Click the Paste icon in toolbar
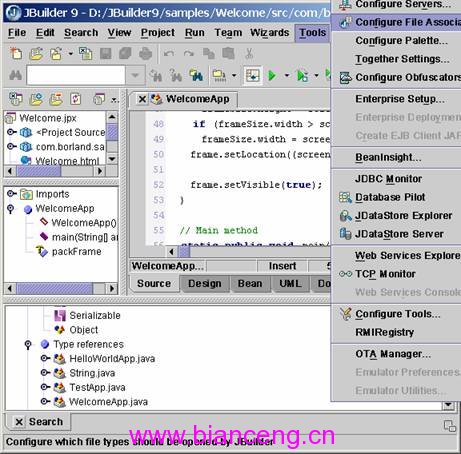The image size is (461, 454). pos(229,53)
